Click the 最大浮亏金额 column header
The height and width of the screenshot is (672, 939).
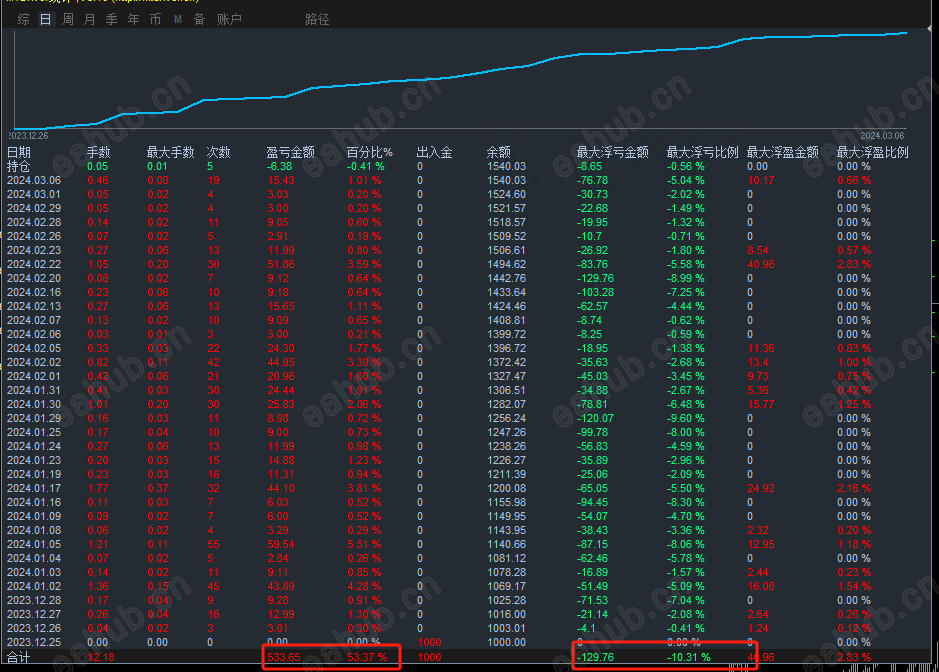tap(612, 152)
